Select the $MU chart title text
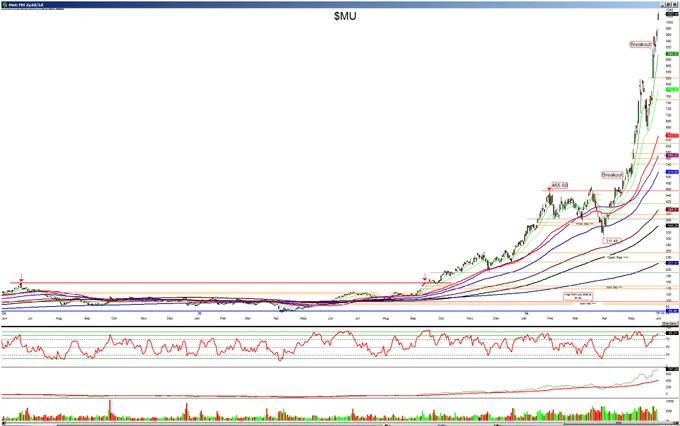 click(x=345, y=16)
